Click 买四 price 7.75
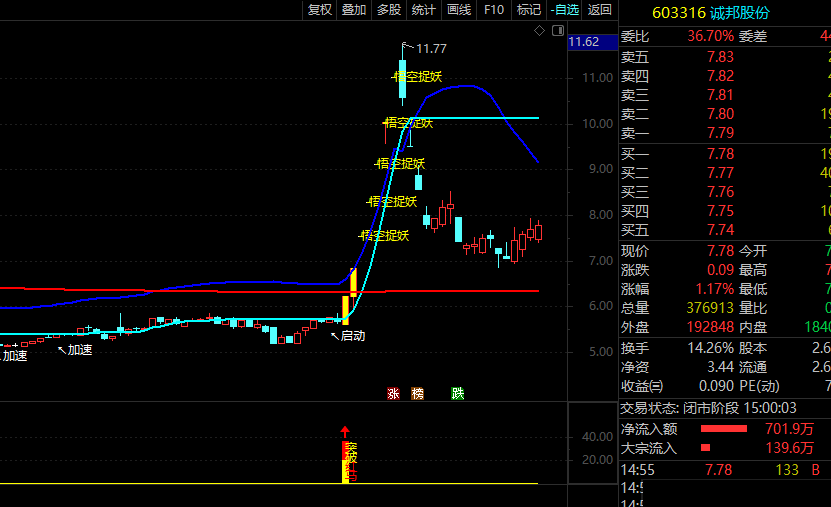The width and height of the screenshot is (831, 507). [x=720, y=211]
